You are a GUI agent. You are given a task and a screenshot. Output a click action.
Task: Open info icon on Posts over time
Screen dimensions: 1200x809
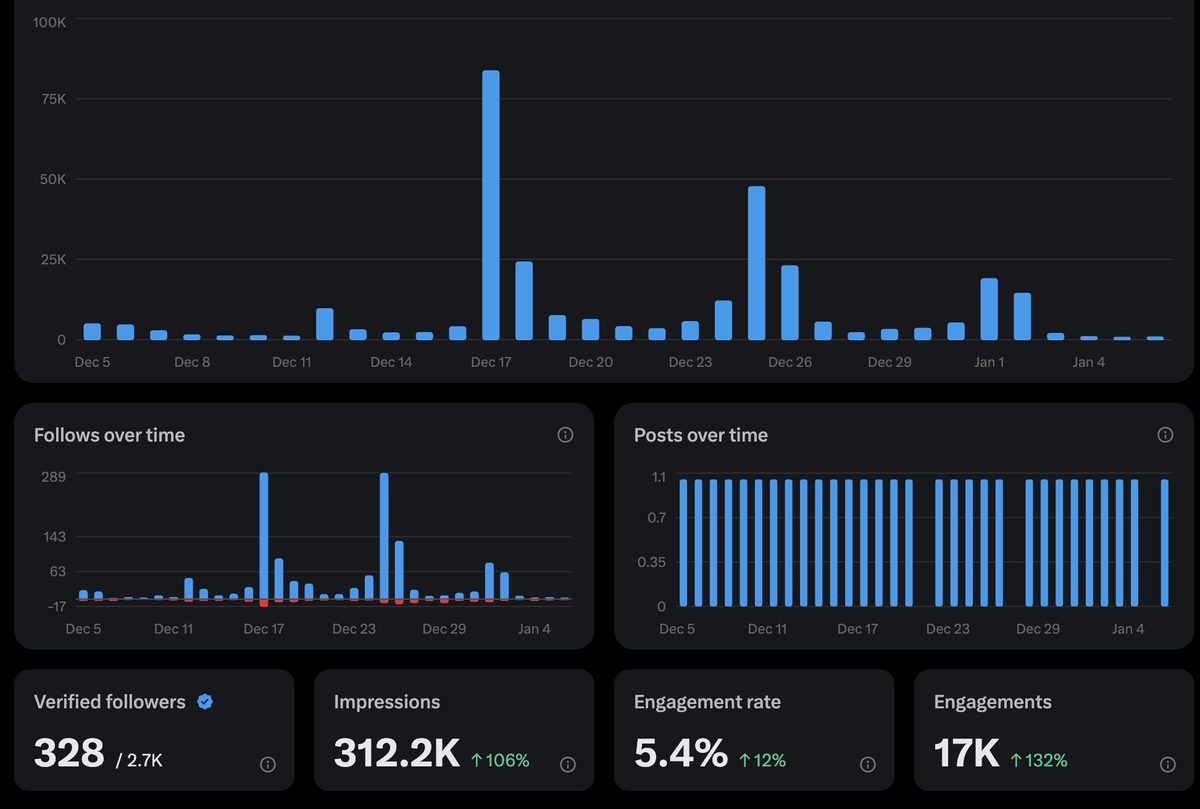point(1165,435)
